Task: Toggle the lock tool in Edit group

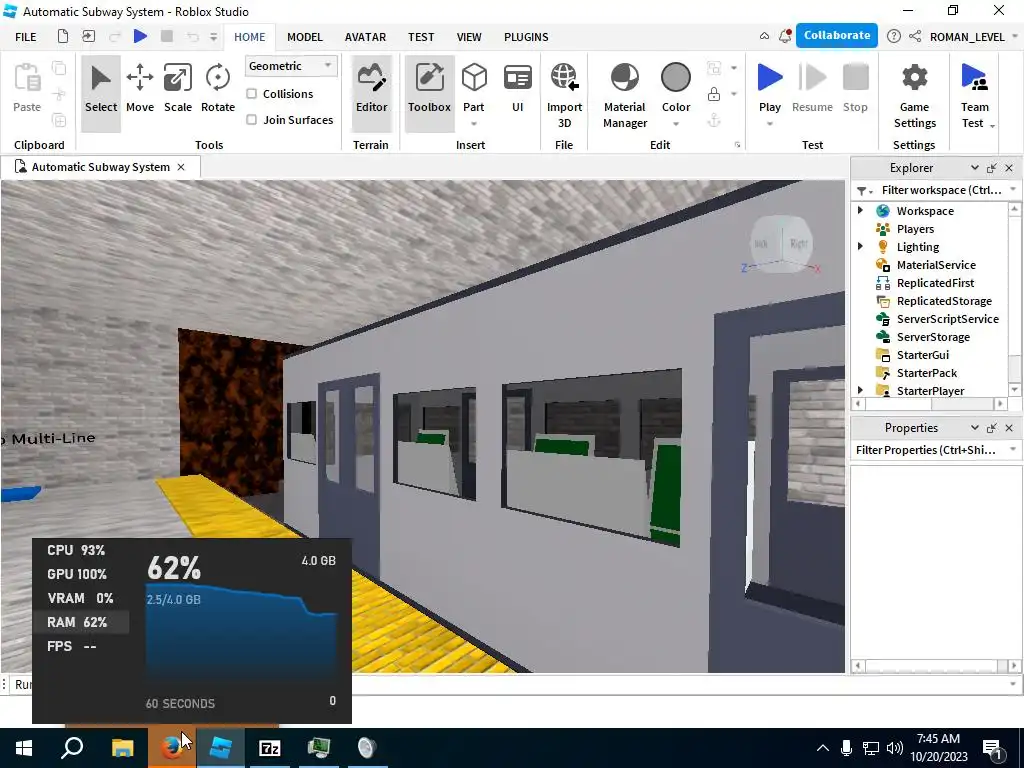Action: click(x=714, y=94)
